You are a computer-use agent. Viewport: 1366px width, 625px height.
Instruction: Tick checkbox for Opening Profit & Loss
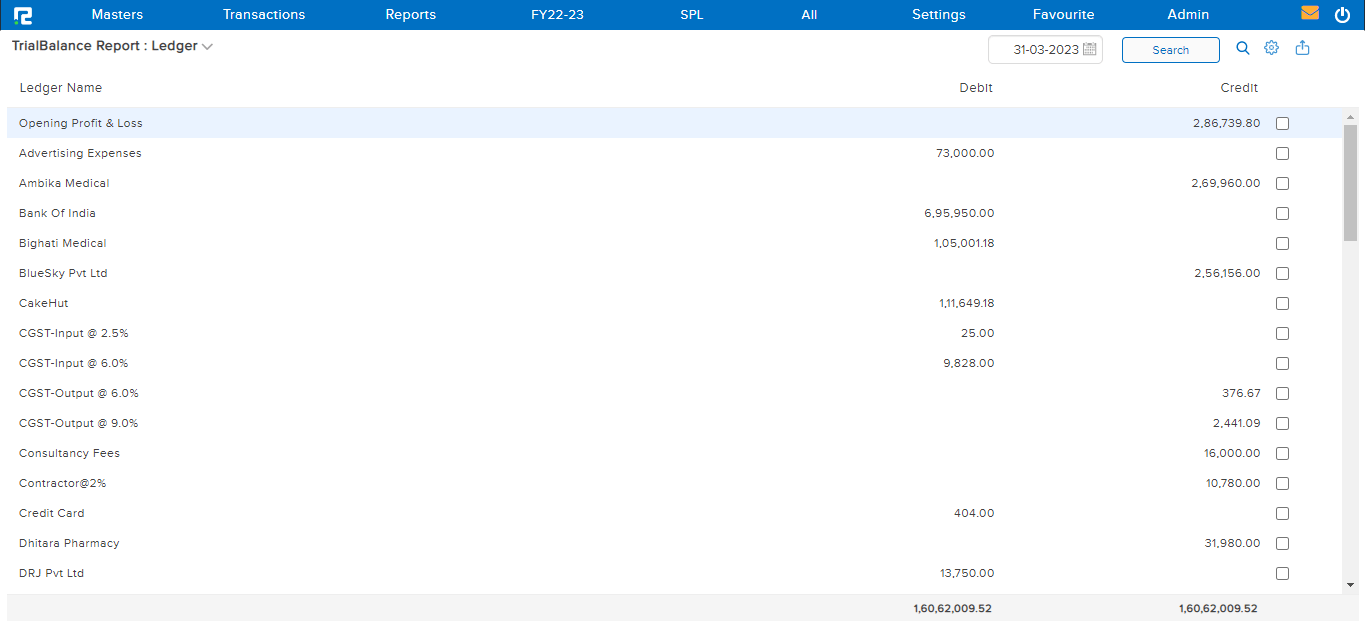[1282, 123]
